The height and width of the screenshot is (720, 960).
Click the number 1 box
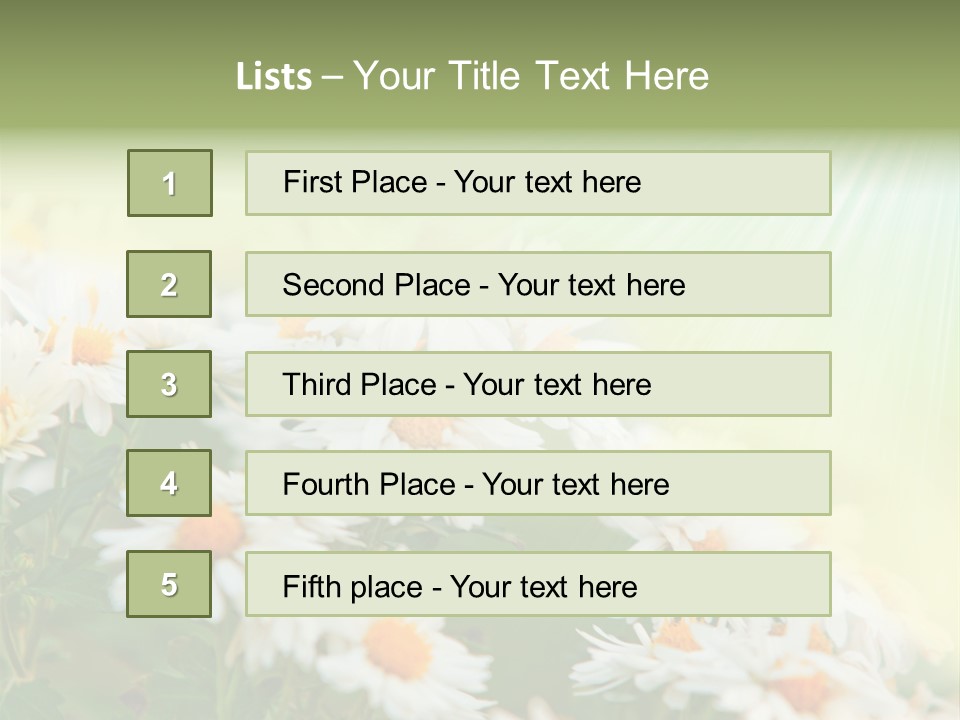[170, 183]
